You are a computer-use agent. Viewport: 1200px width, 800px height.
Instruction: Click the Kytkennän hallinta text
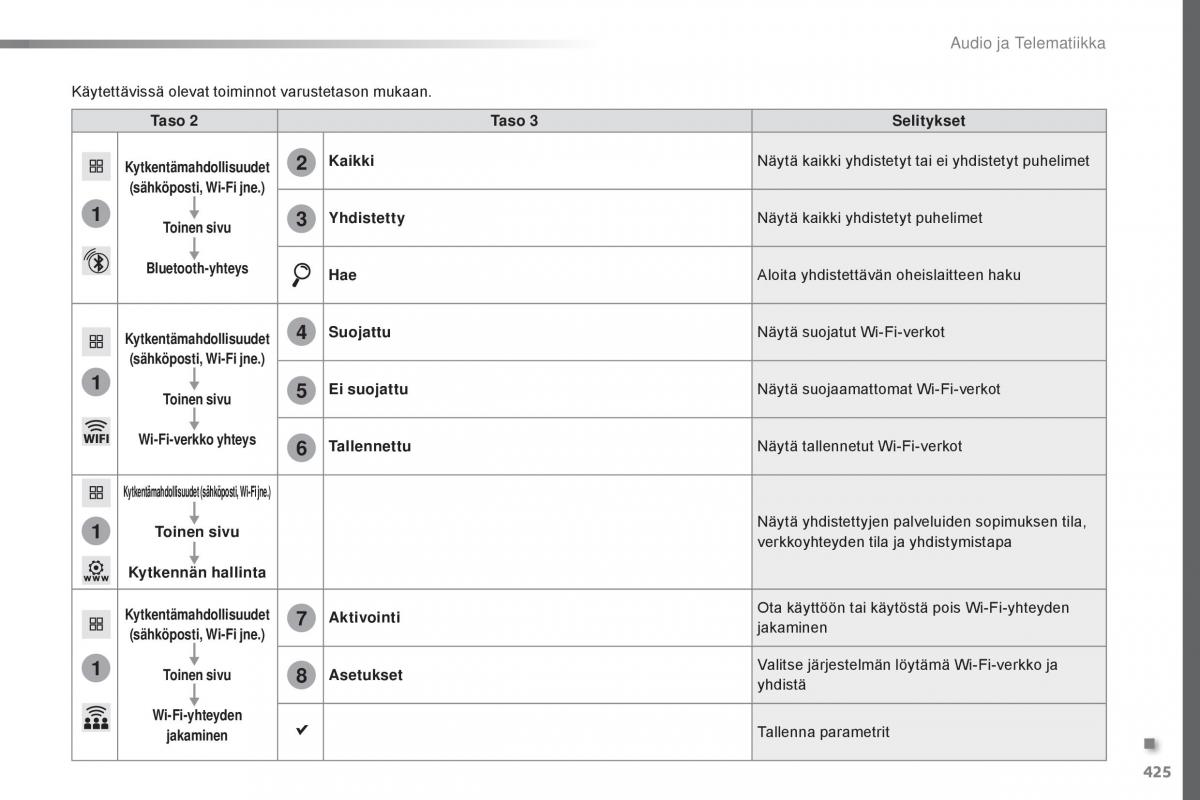point(197,572)
